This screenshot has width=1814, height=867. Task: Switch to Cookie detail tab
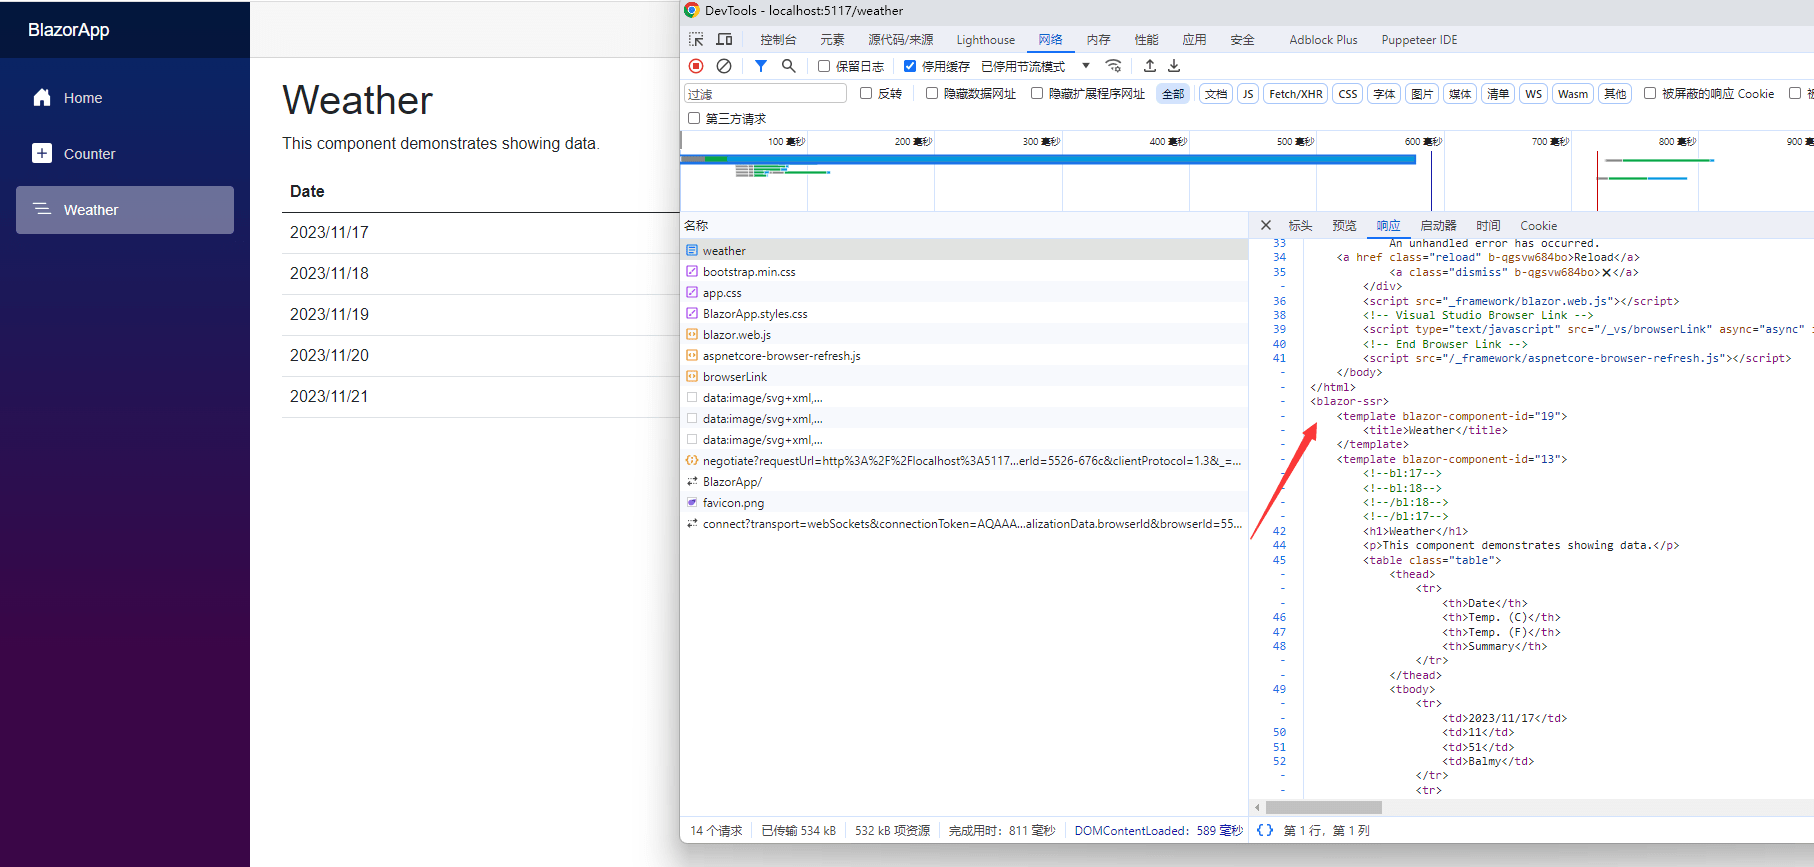tap(1538, 226)
